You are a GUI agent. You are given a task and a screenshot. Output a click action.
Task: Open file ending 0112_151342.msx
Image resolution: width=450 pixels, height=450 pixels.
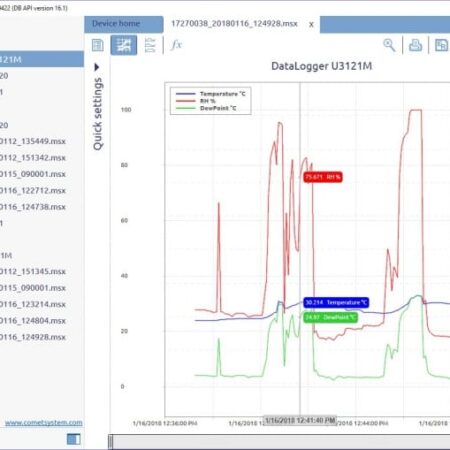33,158
